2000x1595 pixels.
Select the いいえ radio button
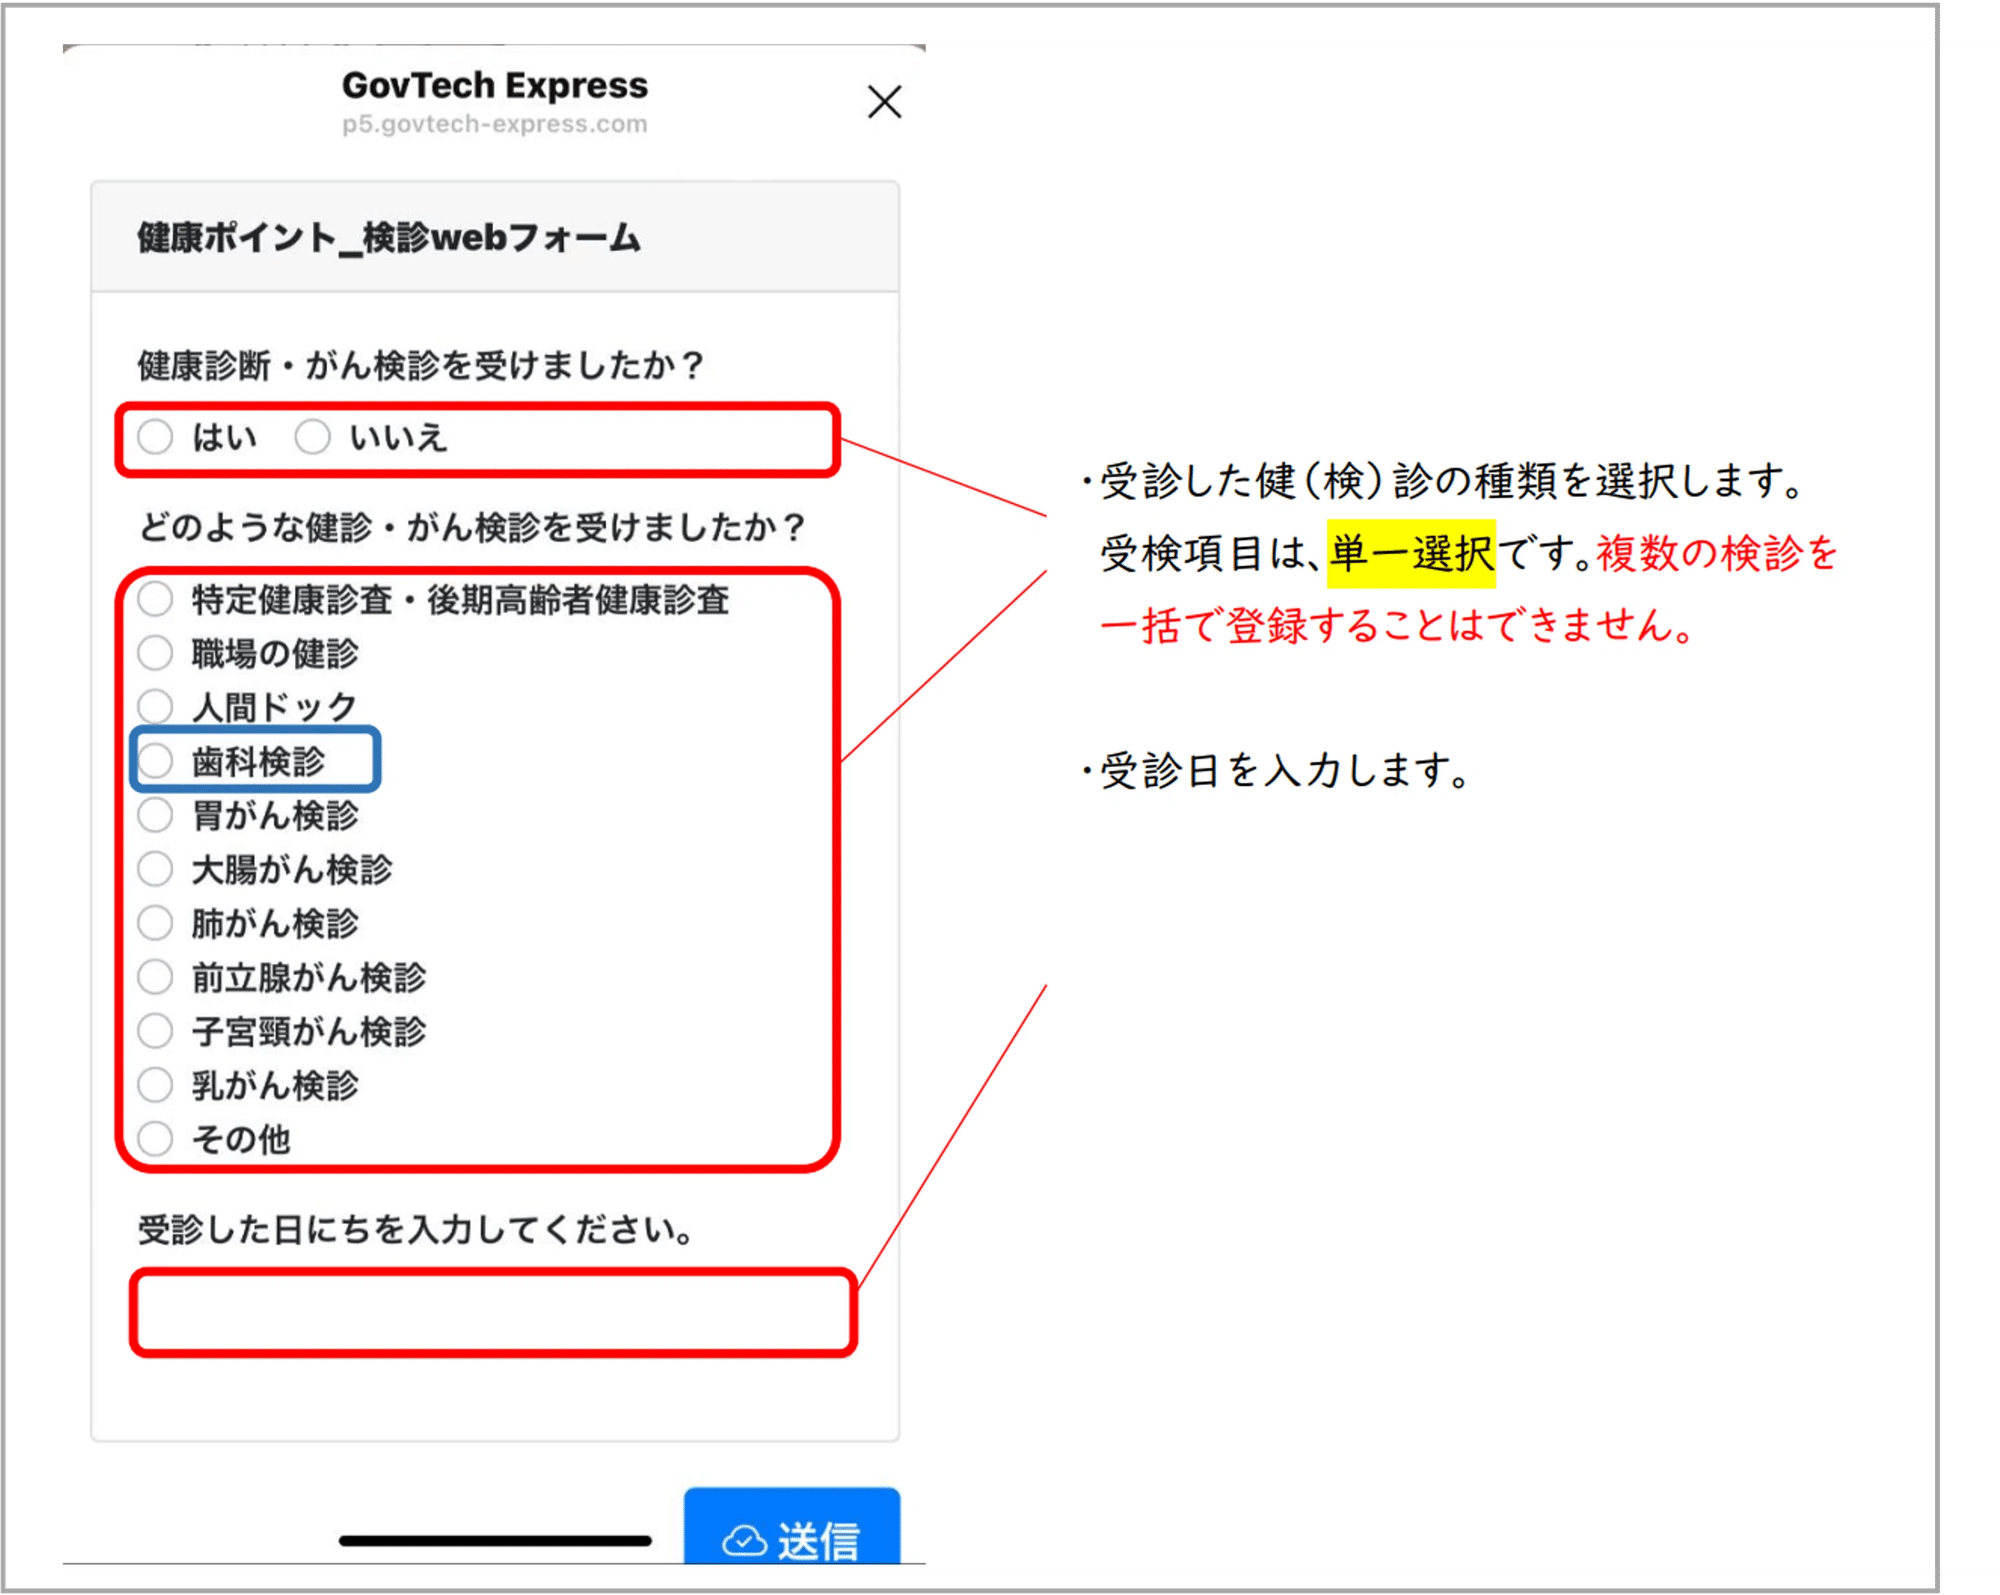click(312, 437)
